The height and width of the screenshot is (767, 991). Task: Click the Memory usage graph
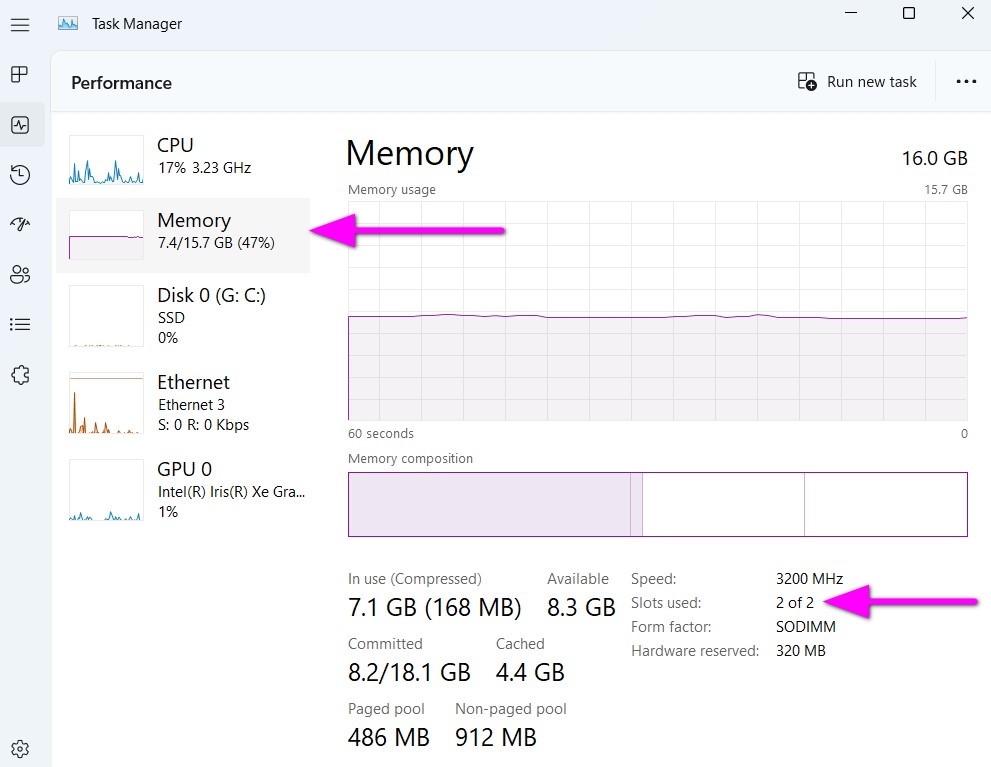pos(657,311)
